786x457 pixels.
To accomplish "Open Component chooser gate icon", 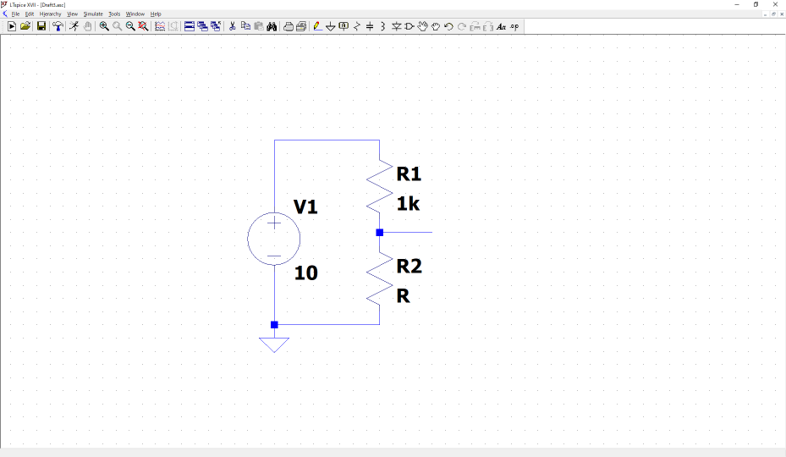I will pos(409,27).
